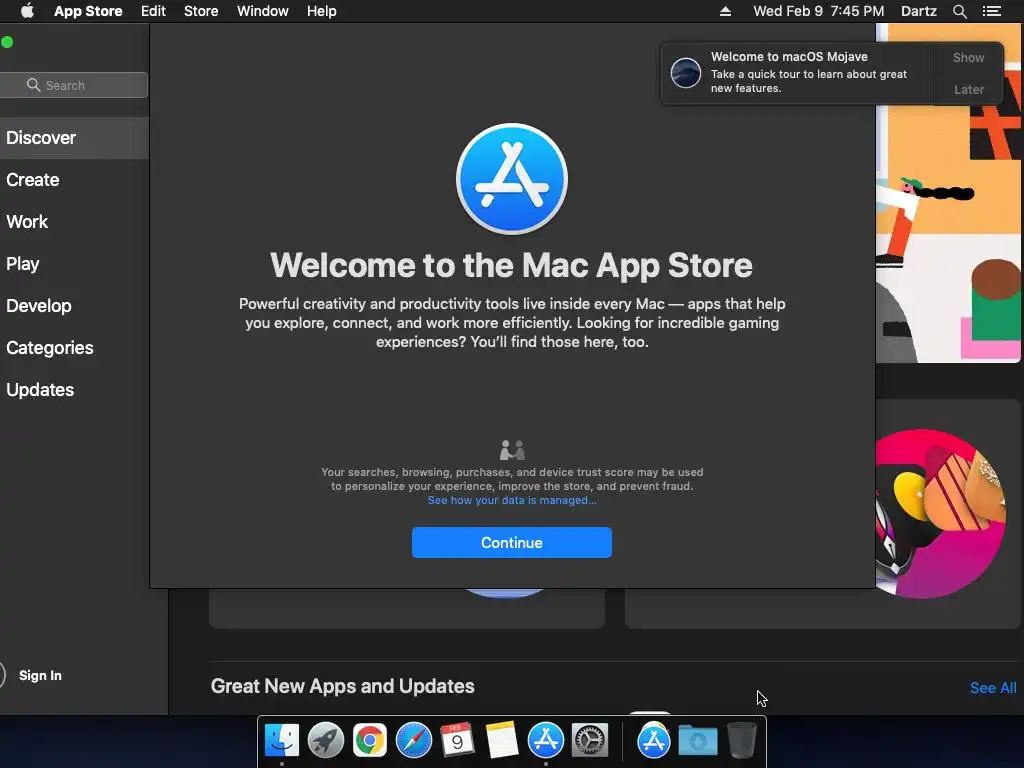Open the Dartz user menu

pyautogui.click(x=918, y=11)
